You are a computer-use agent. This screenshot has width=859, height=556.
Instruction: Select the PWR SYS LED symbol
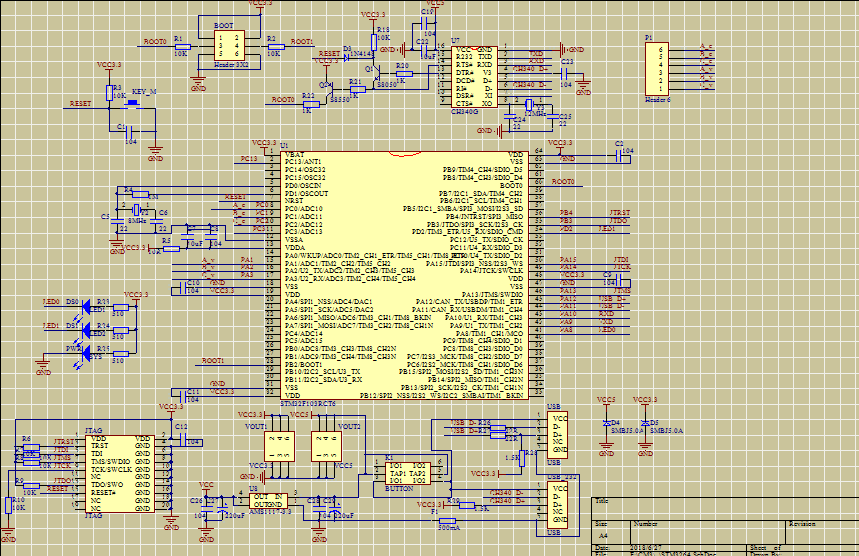[86, 354]
